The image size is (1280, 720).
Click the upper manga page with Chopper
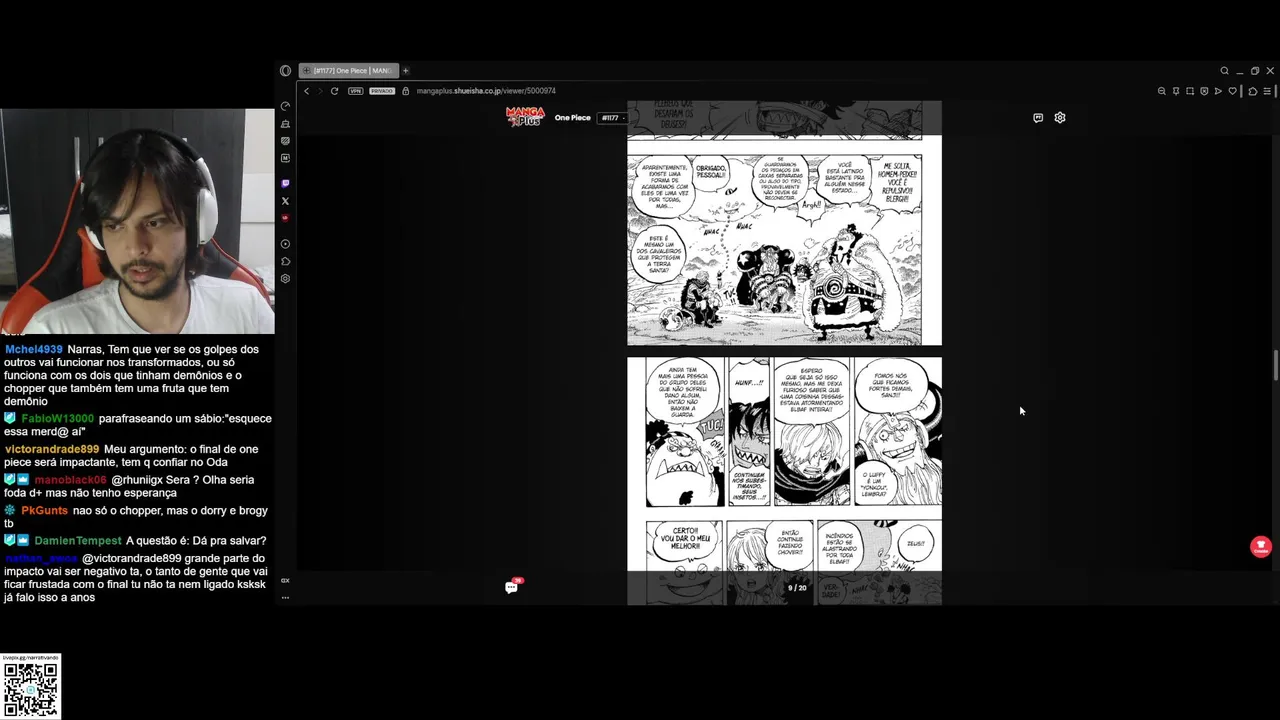coord(784,222)
